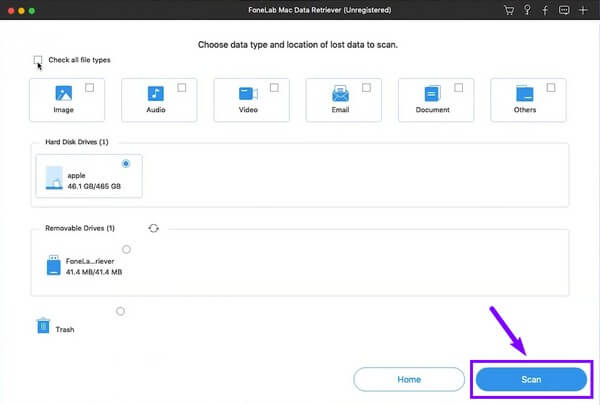Screen dimensions: 600x405
Task: Tick the Audio file type checkbox
Action: pyautogui.click(x=182, y=88)
